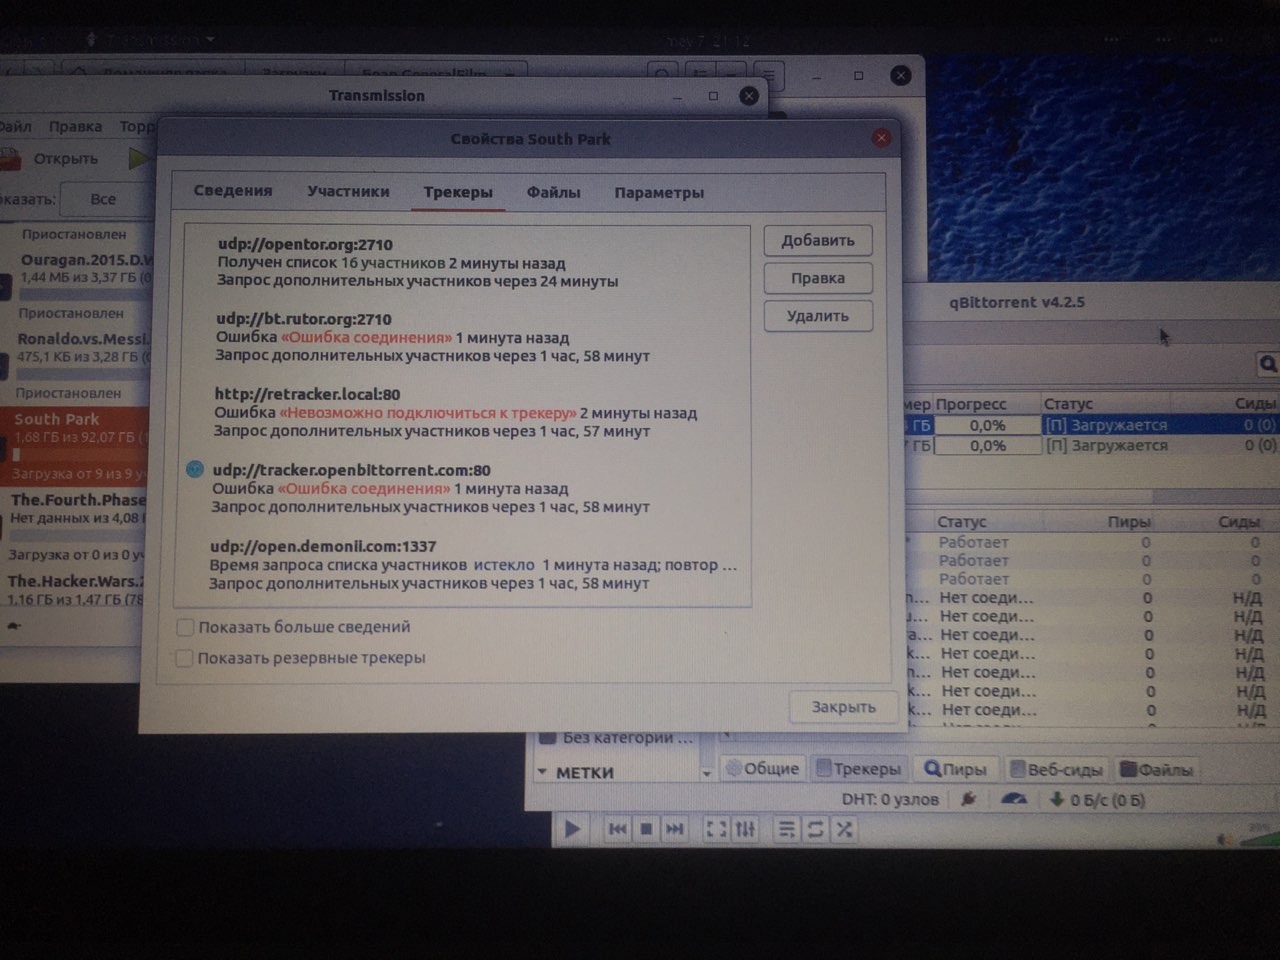
Task: Open Пиры tab in qBittorrent
Action: point(955,769)
